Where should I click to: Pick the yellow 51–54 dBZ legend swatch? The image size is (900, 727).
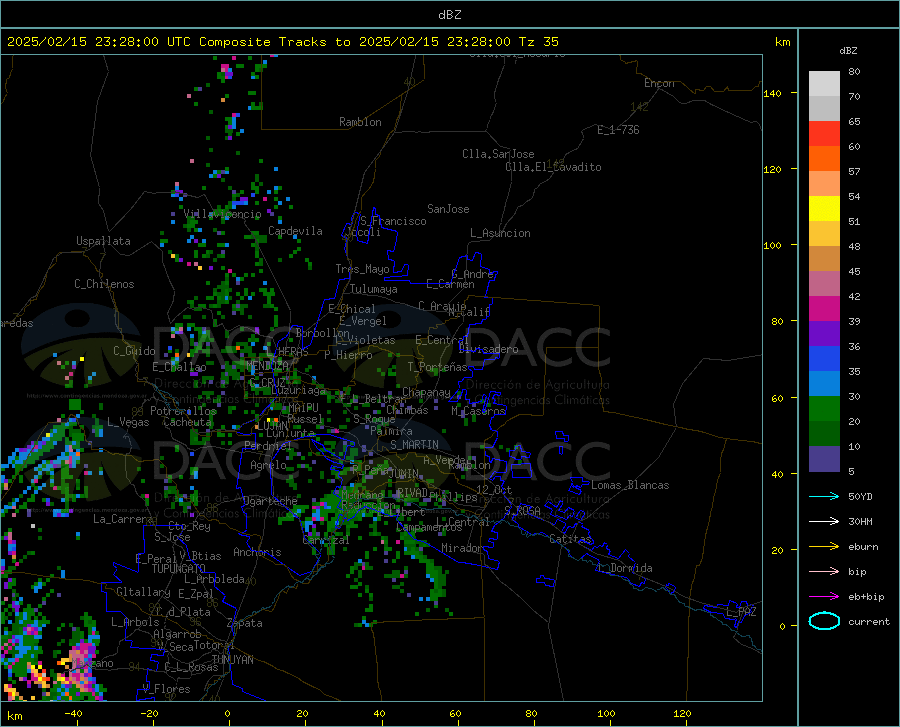pyautogui.click(x=824, y=209)
